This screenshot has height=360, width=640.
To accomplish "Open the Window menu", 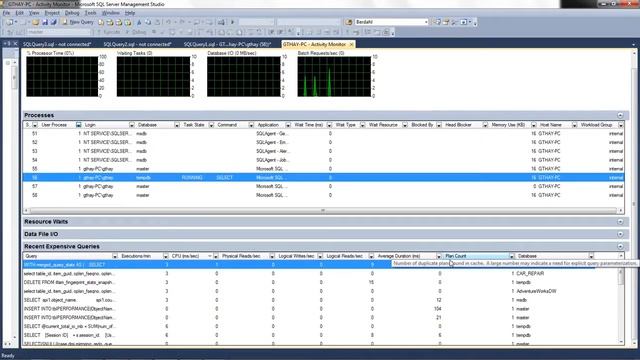I will 111,13.
